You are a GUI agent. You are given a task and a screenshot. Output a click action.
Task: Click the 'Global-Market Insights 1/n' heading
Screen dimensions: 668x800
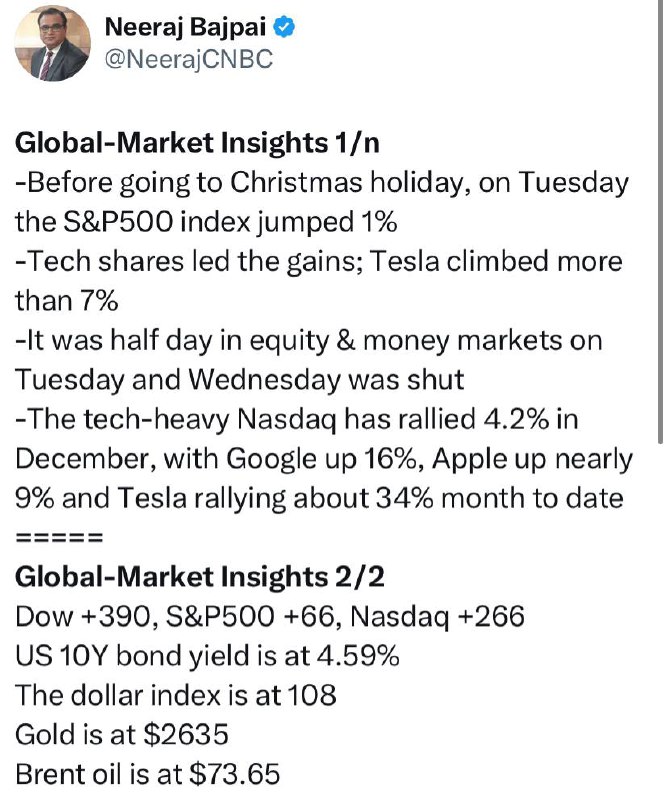(x=197, y=143)
